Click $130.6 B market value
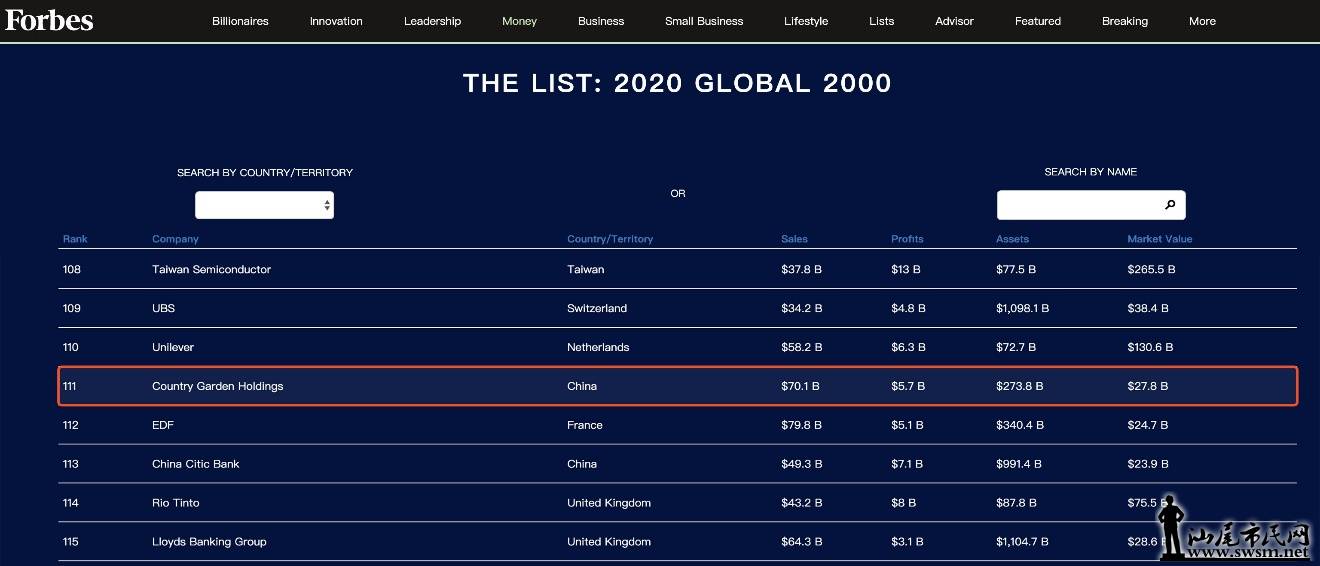The image size is (1320, 566). coord(1150,347)
